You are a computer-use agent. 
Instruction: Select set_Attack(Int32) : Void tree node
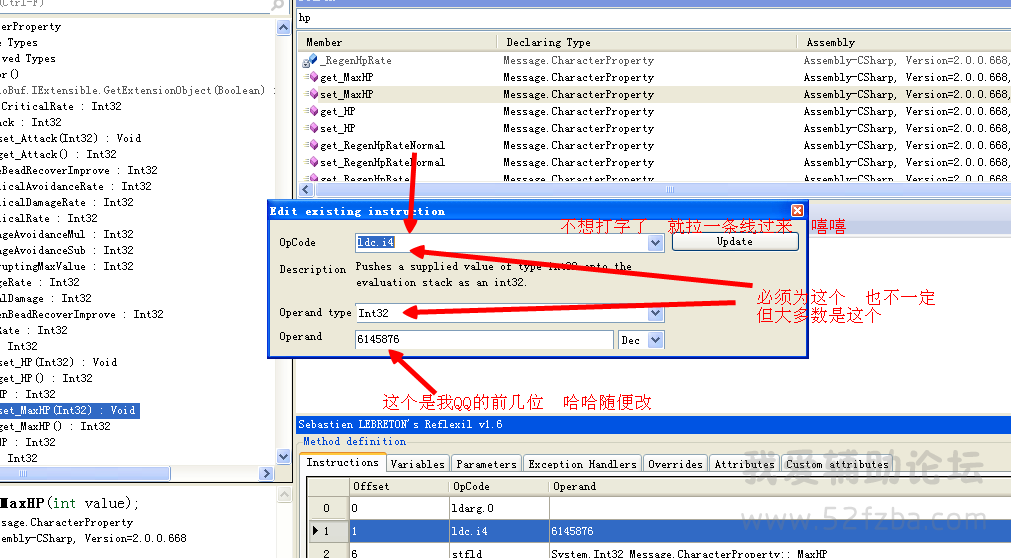pos(70,138)
